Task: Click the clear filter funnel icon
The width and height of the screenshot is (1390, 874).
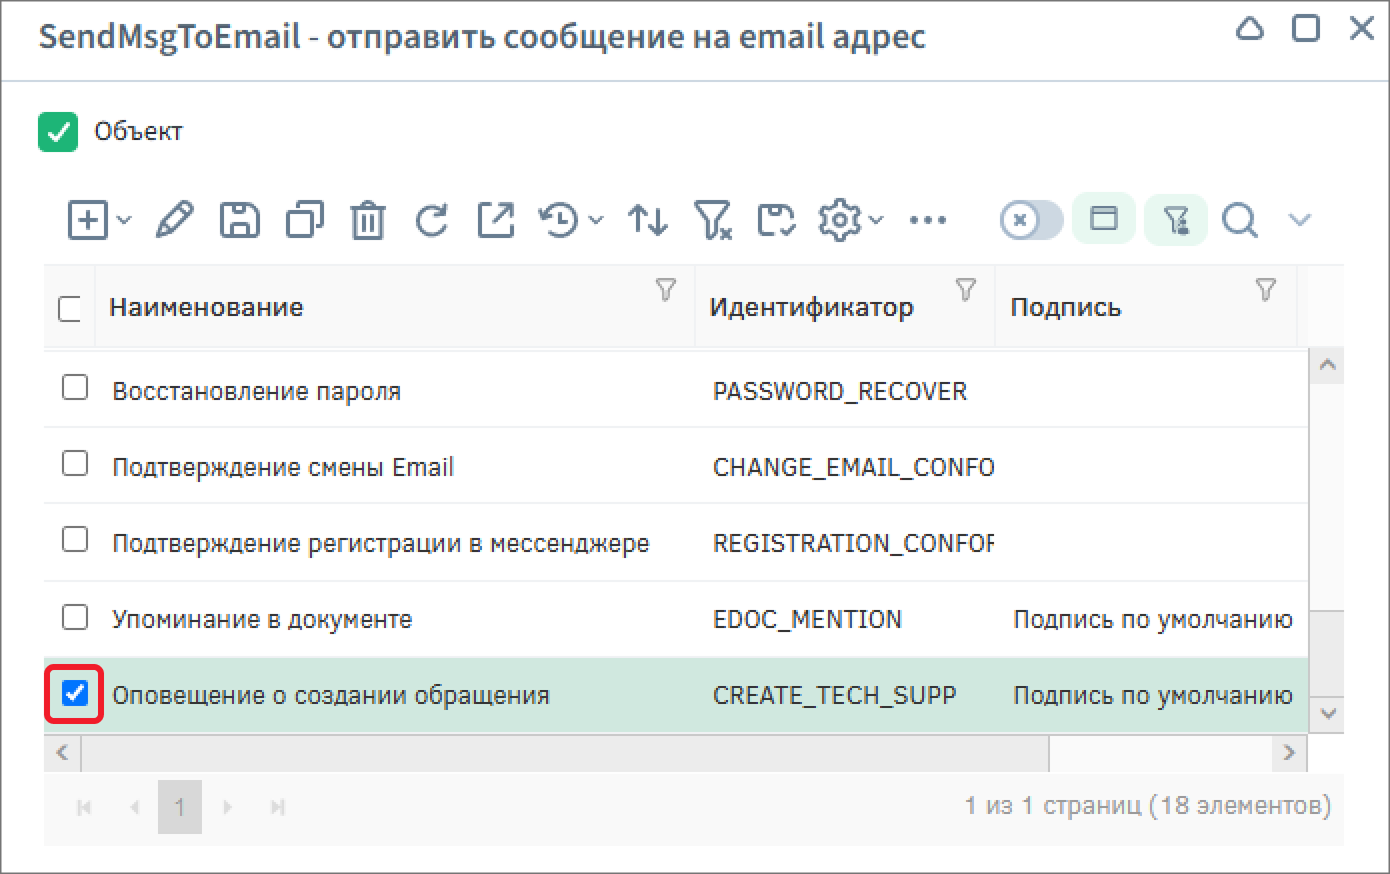Action: point(712,219)
